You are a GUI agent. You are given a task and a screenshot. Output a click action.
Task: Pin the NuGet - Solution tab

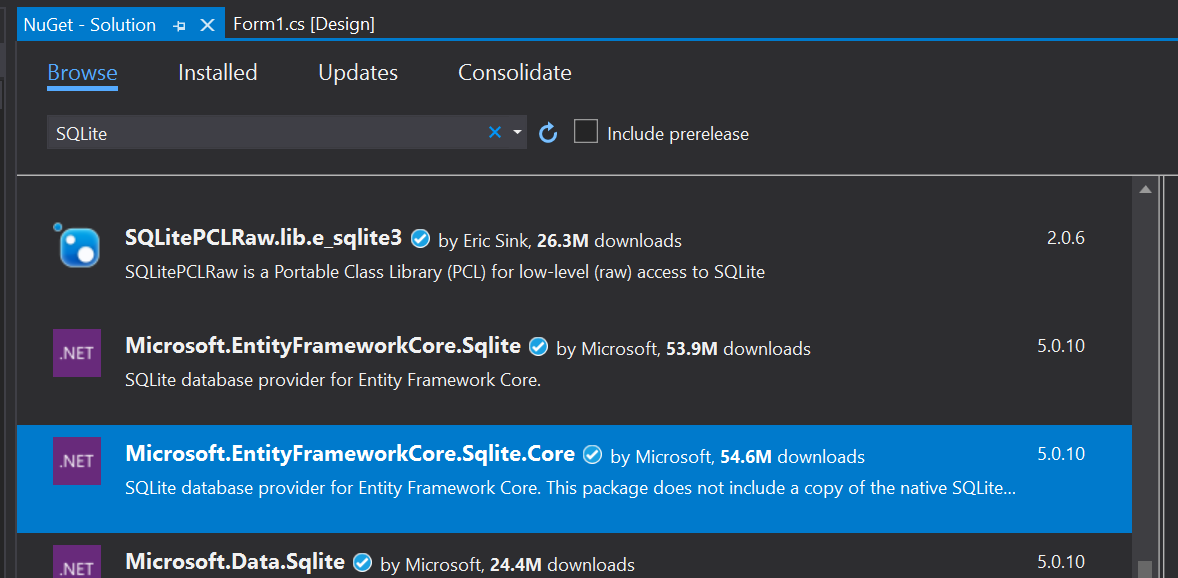[x=180, y=25]
